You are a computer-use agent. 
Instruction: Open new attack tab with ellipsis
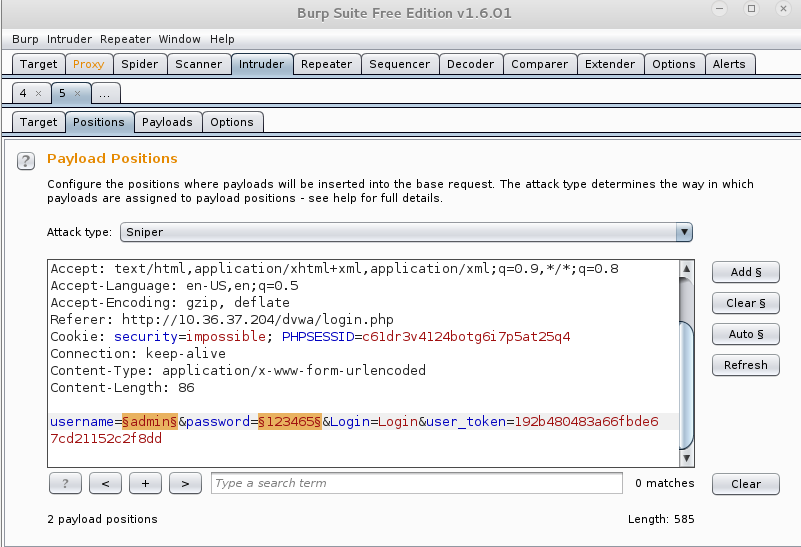tap(105, 93)
